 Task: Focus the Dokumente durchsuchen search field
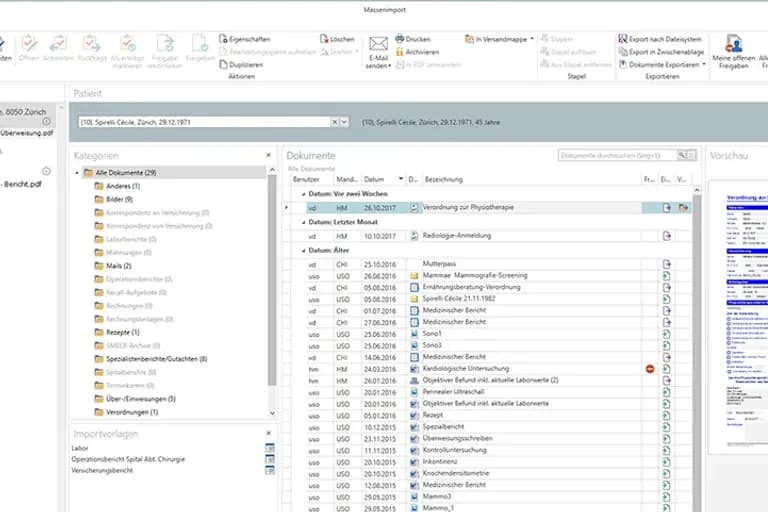[x=617, y=155]
